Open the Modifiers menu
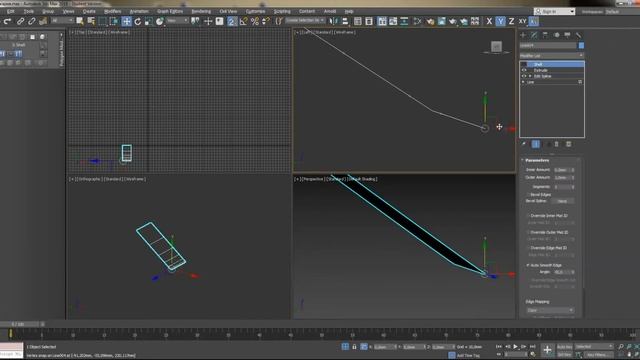This screenshot has width=640, height=360. pos(113,11)
